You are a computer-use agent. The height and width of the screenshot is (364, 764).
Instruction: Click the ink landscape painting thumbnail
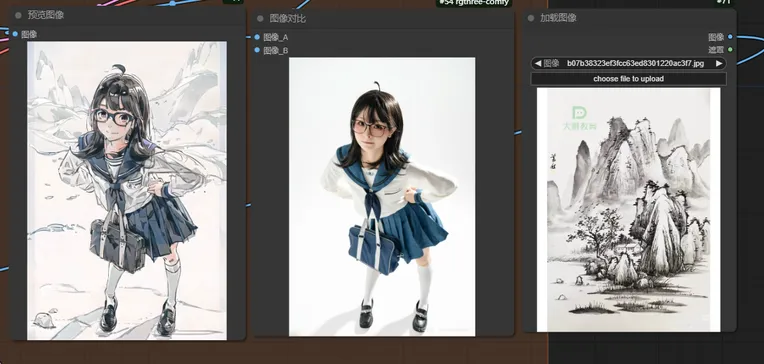(x=629, y=210)
